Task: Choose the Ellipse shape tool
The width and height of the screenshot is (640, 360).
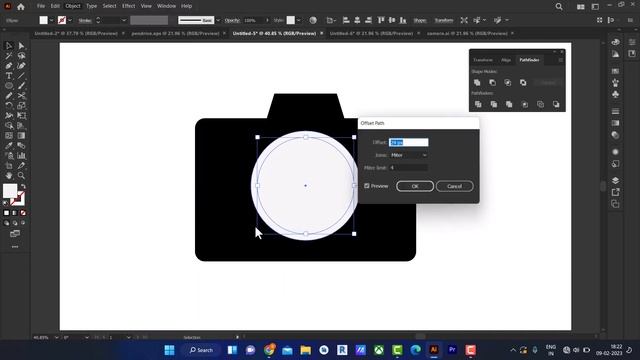Action: click(9, 86)
